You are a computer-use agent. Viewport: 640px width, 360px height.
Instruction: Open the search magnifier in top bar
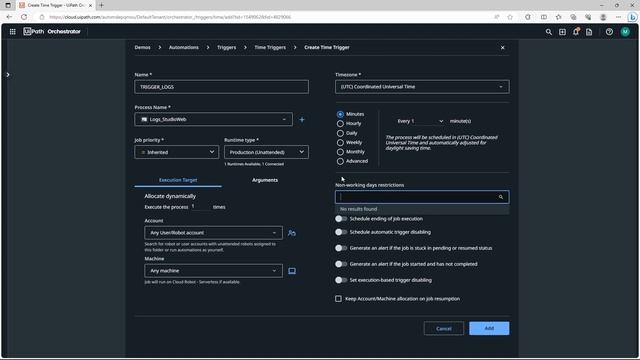pos(549,32)
